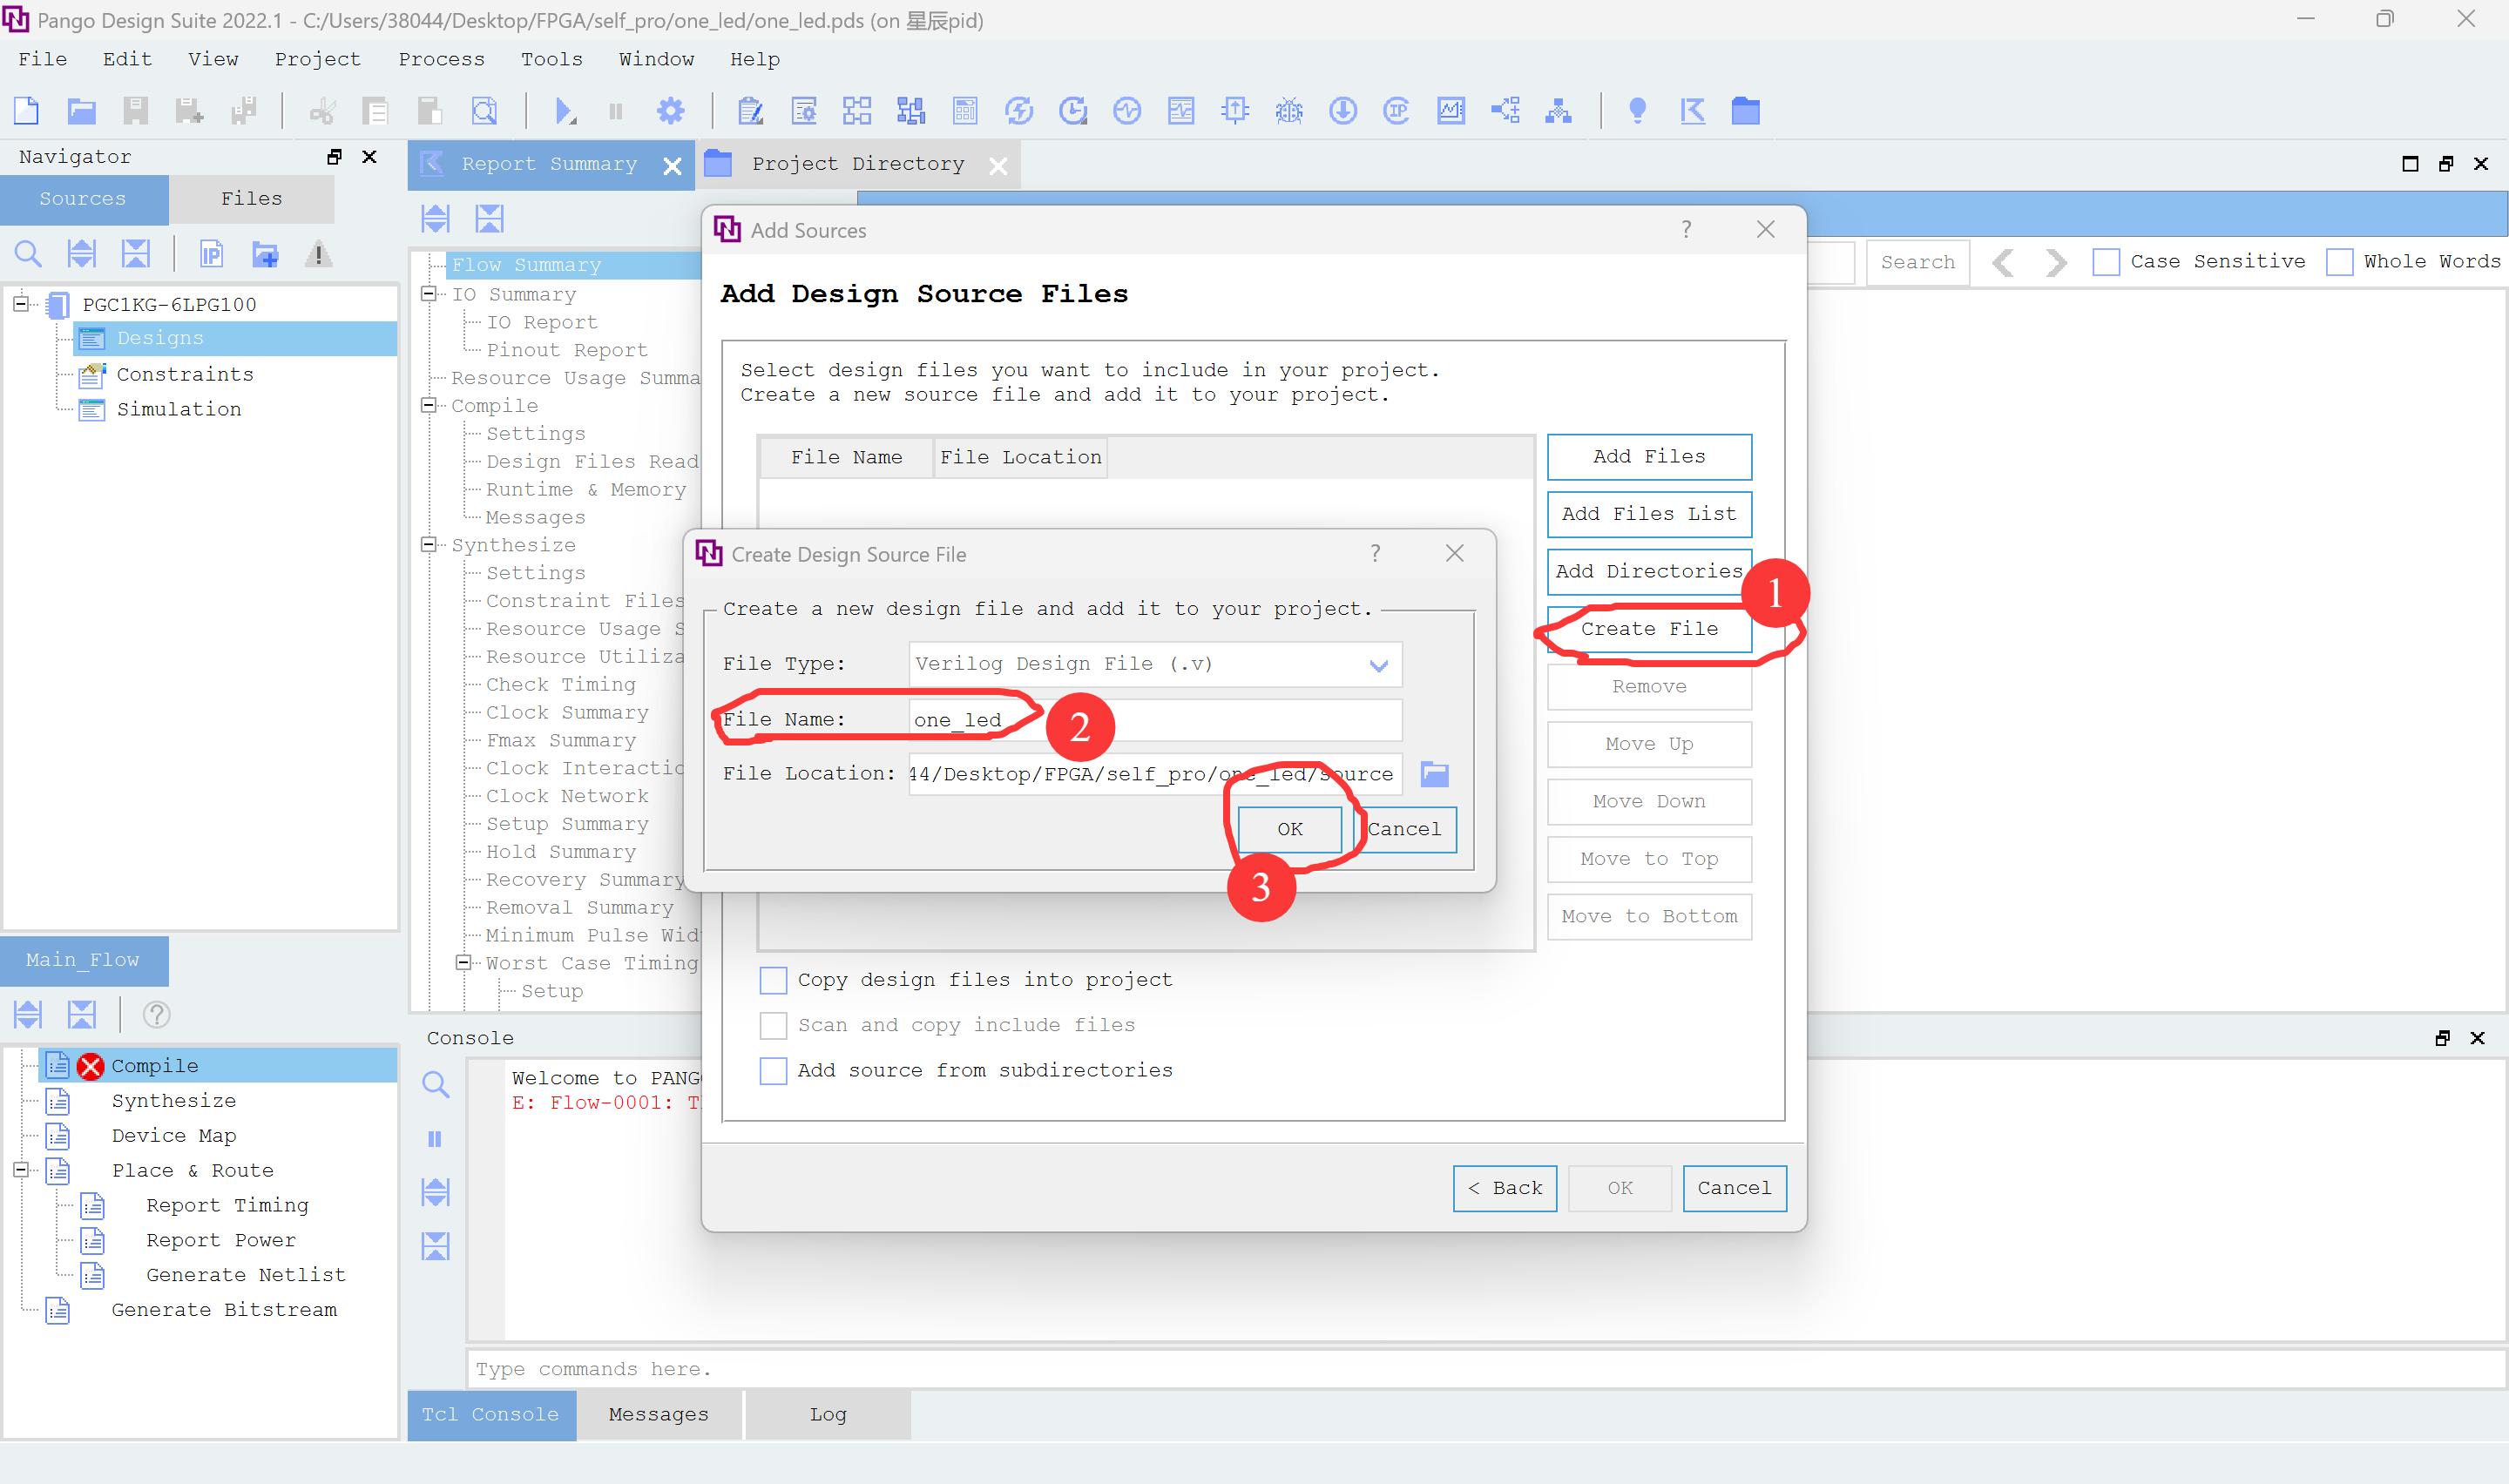This screenshot has height=1484, width=2509.
Task: Enable Copy design files into project
Action: [x=773, y=980]
